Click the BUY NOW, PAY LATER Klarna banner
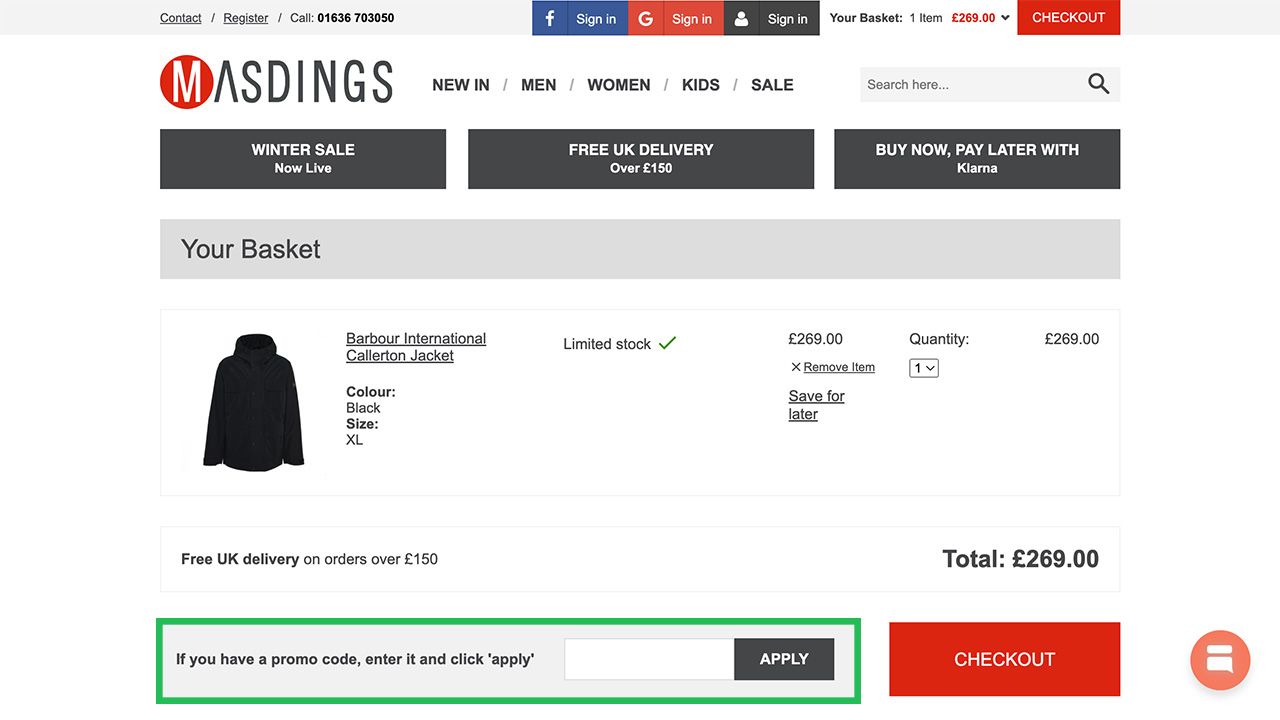 tap(977, 158)
